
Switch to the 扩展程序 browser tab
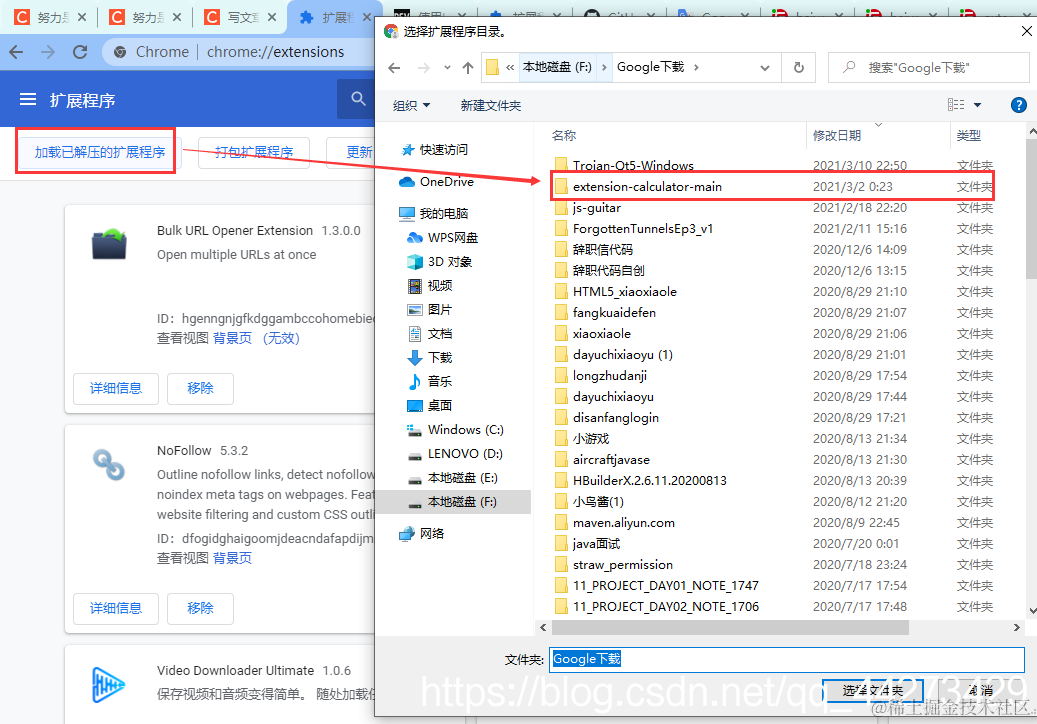tap(334, 17)
